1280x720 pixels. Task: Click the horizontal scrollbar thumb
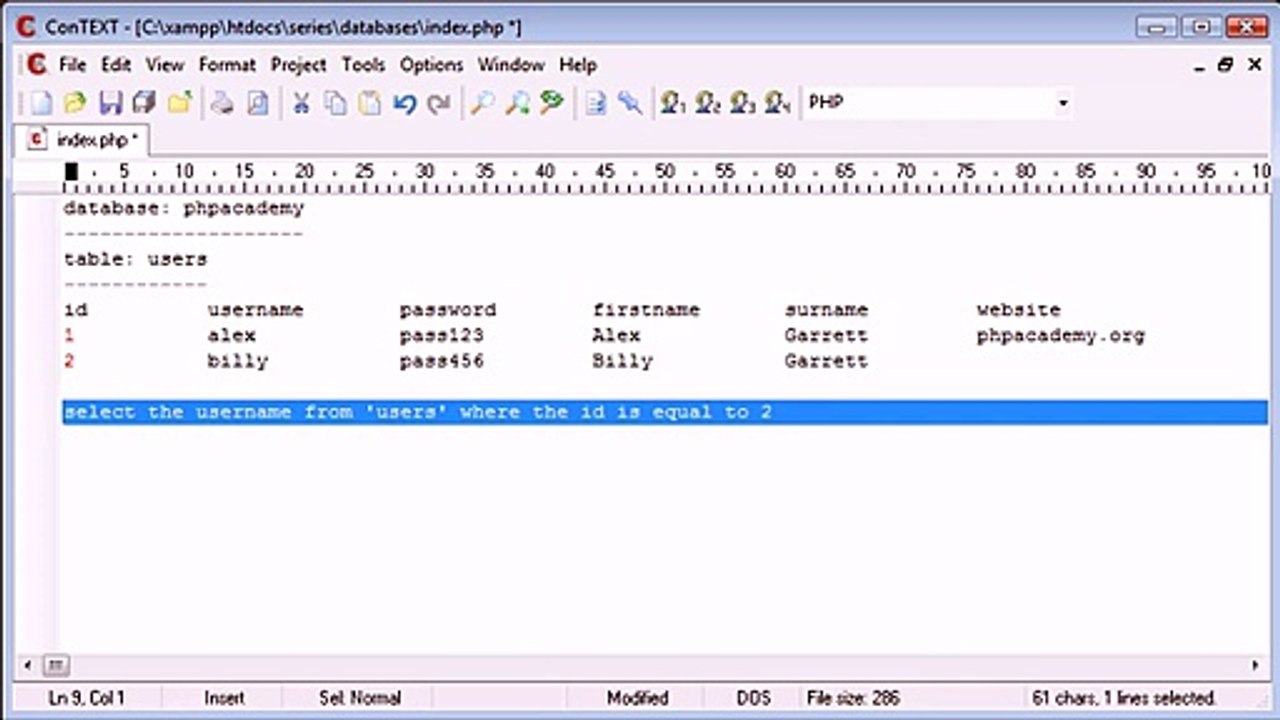(x=55, y=665)
